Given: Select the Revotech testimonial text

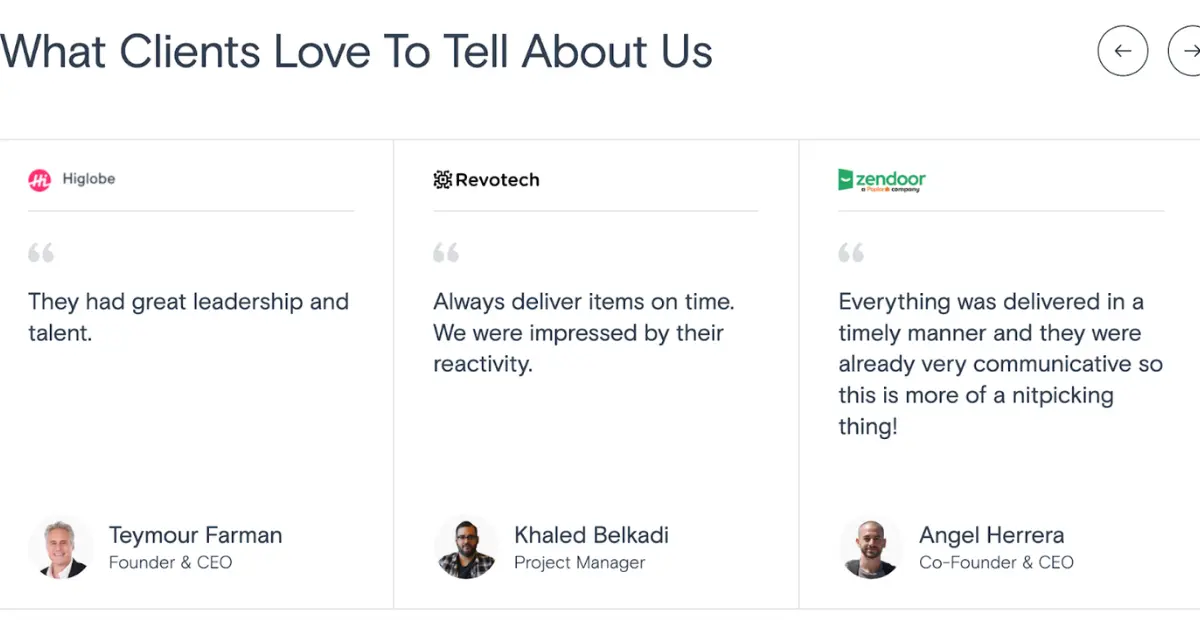Looking at the screenshot, I should [x=583, y=332].
